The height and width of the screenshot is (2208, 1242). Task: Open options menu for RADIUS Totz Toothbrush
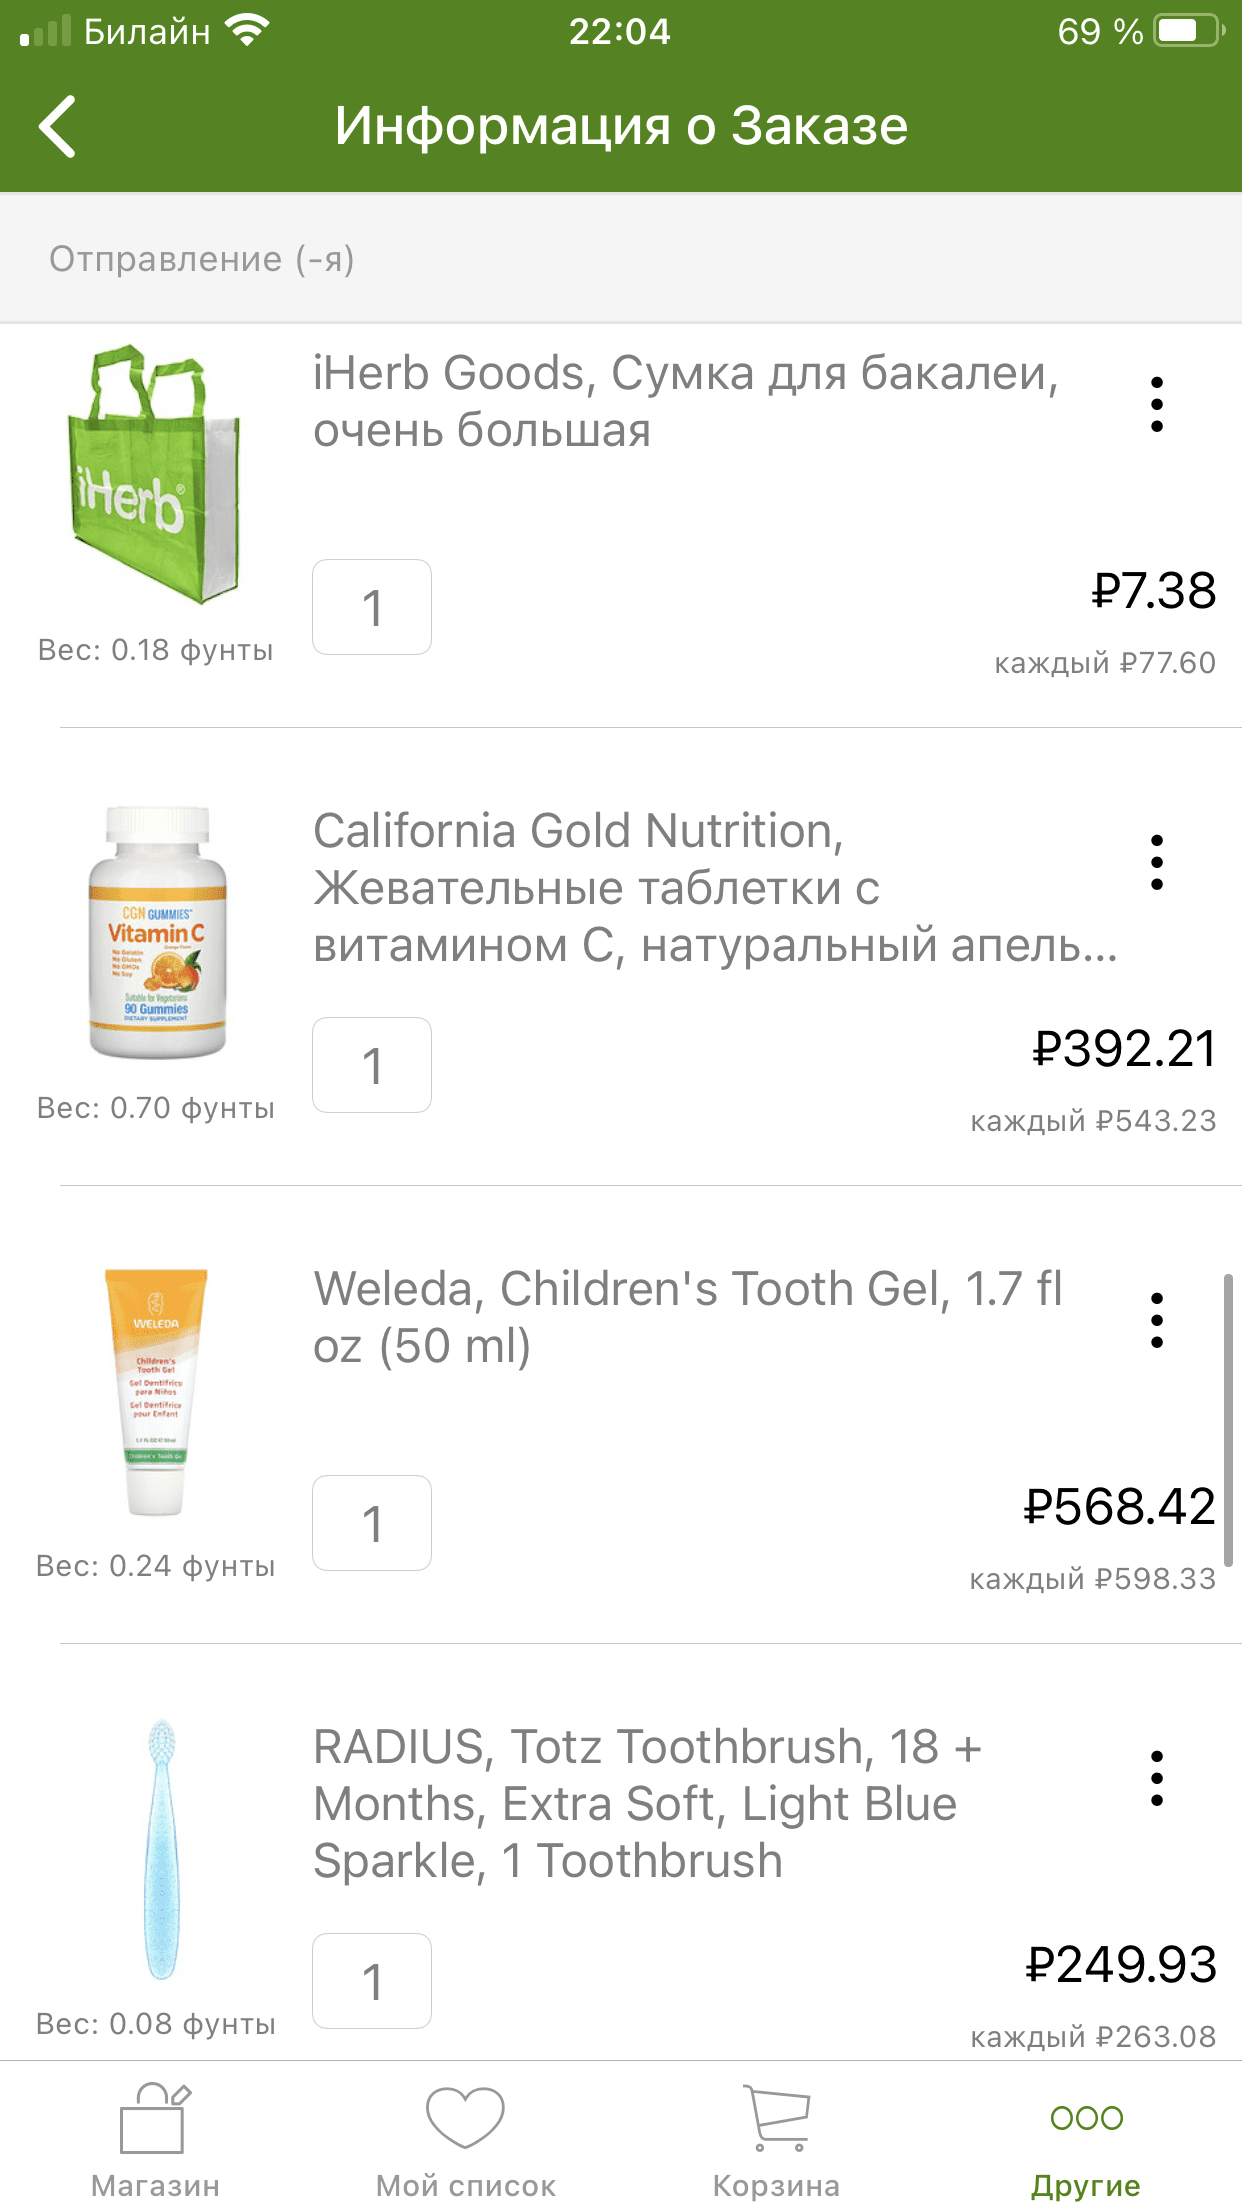[x=1157, y=1778]
